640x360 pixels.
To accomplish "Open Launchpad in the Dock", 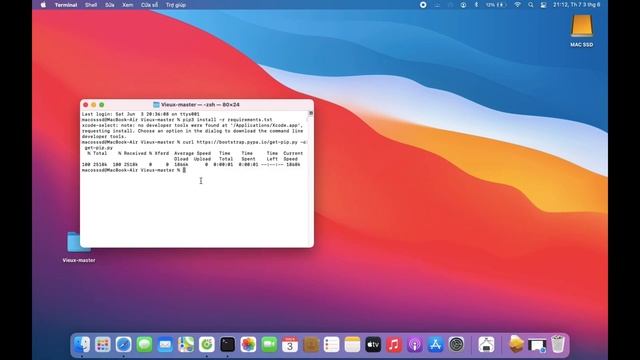I will [x=102, y=344].
